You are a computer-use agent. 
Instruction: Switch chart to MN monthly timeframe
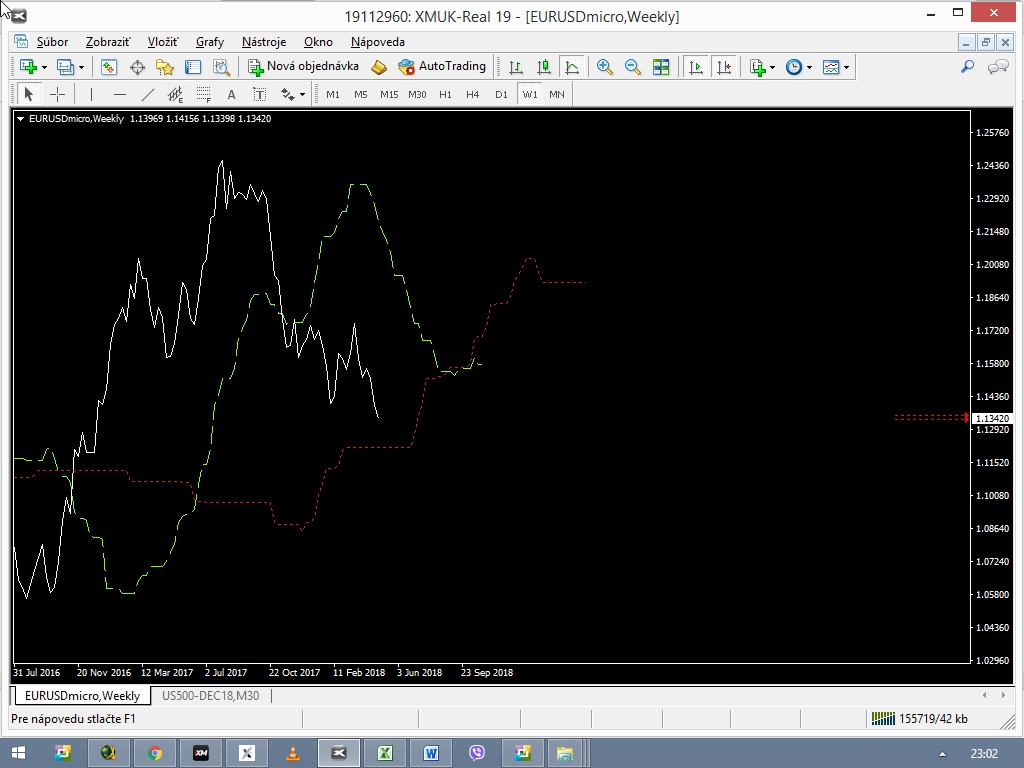click(x=557, y=94)
